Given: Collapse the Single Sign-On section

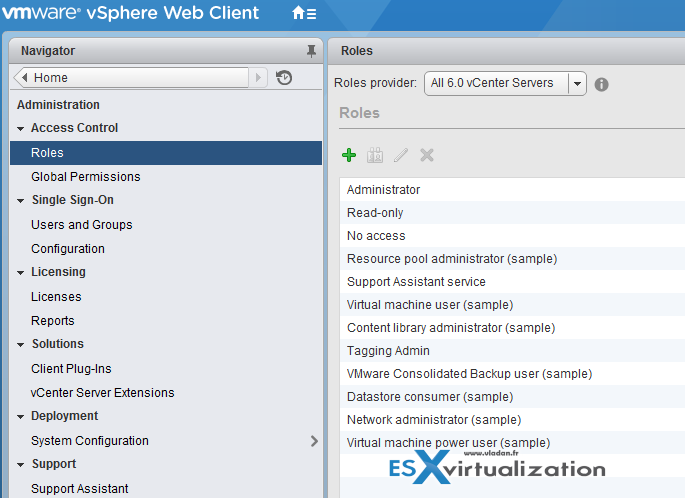Looking at the screenshot, I should click(x=21, y=201).
